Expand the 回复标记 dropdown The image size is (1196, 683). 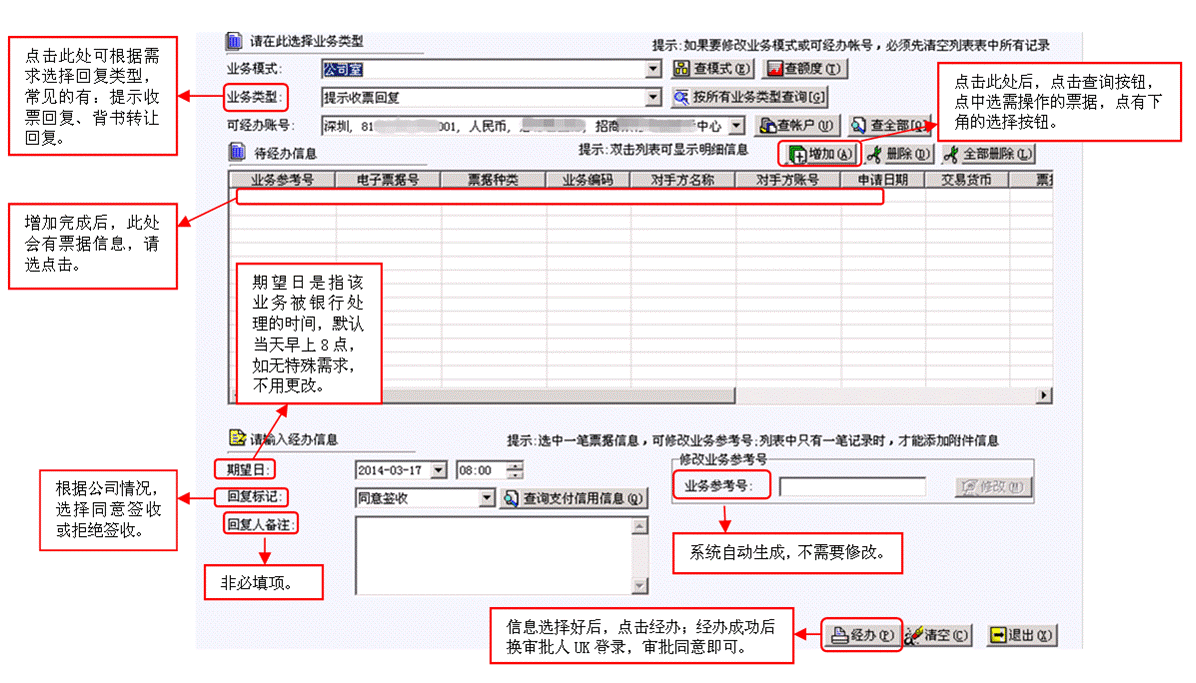487,498
